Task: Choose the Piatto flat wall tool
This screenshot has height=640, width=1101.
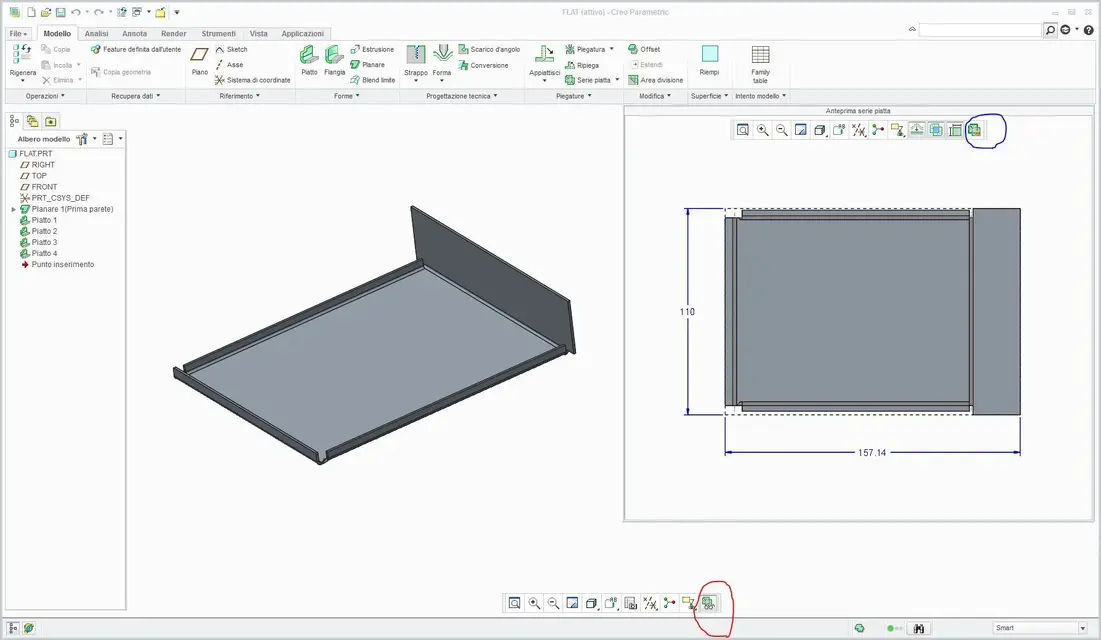Action: pyautogui.click(x=309, y=55)
